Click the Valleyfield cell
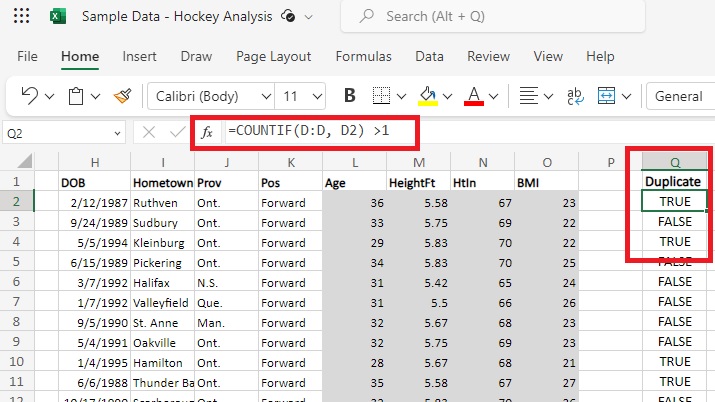Screen dimensions: 715x402 163,303
